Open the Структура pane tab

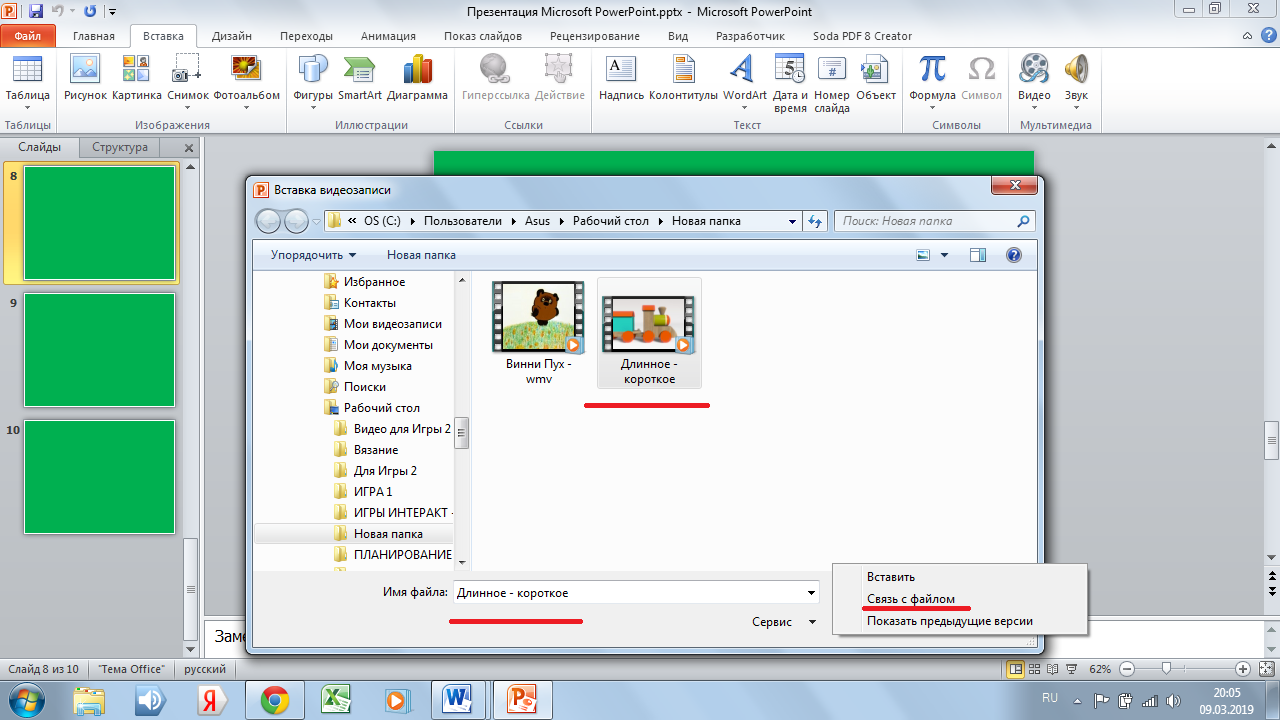click(x=120, y=147)
